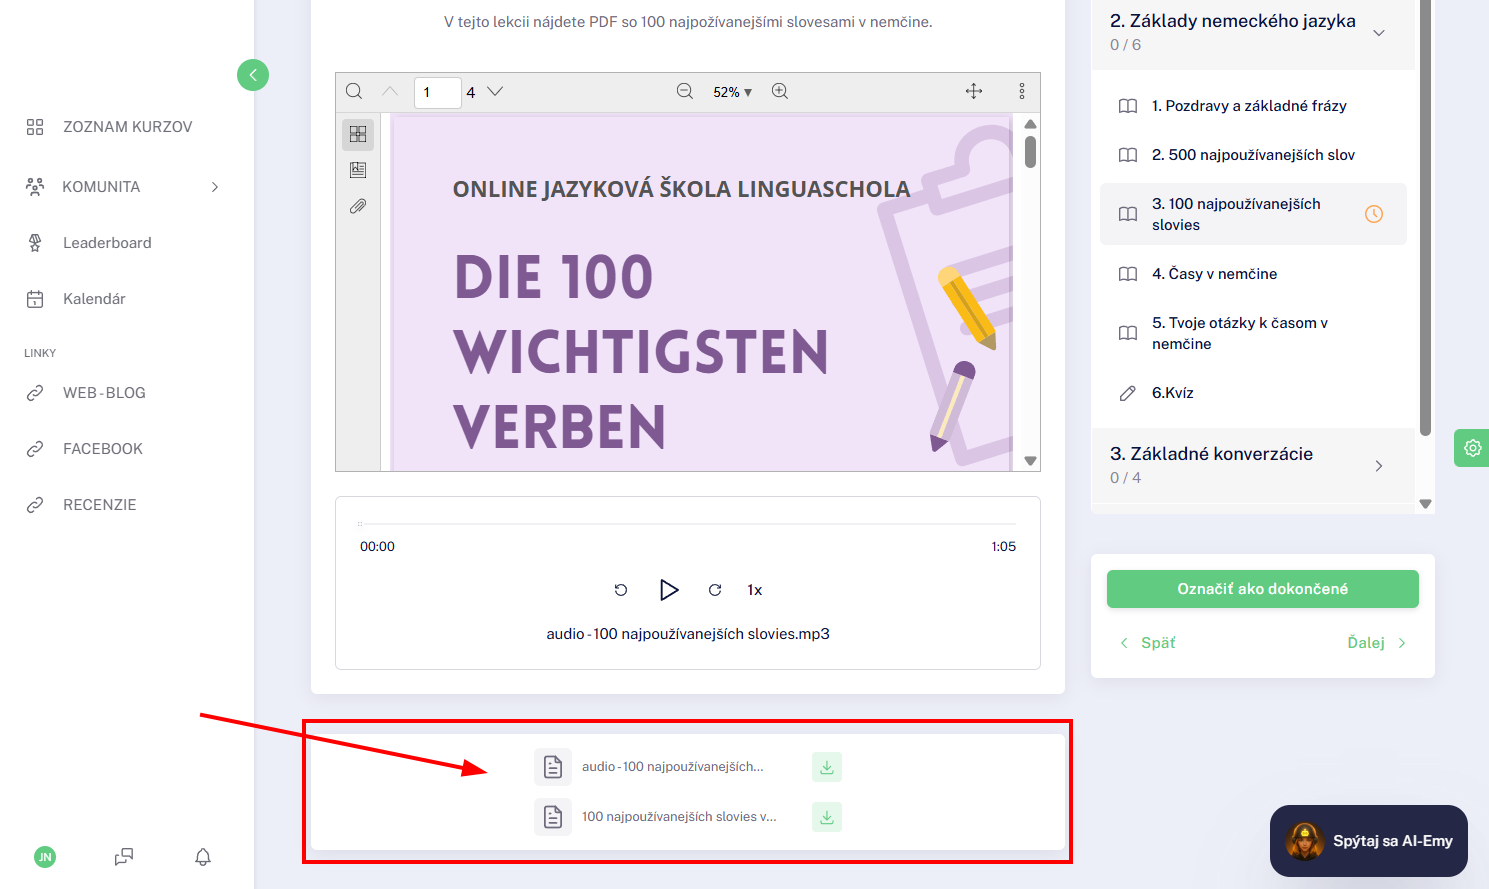Download the 100 najpoužívanejších slovies file
The height and width of the screenshot is (889, 1489).
point(827,817)
